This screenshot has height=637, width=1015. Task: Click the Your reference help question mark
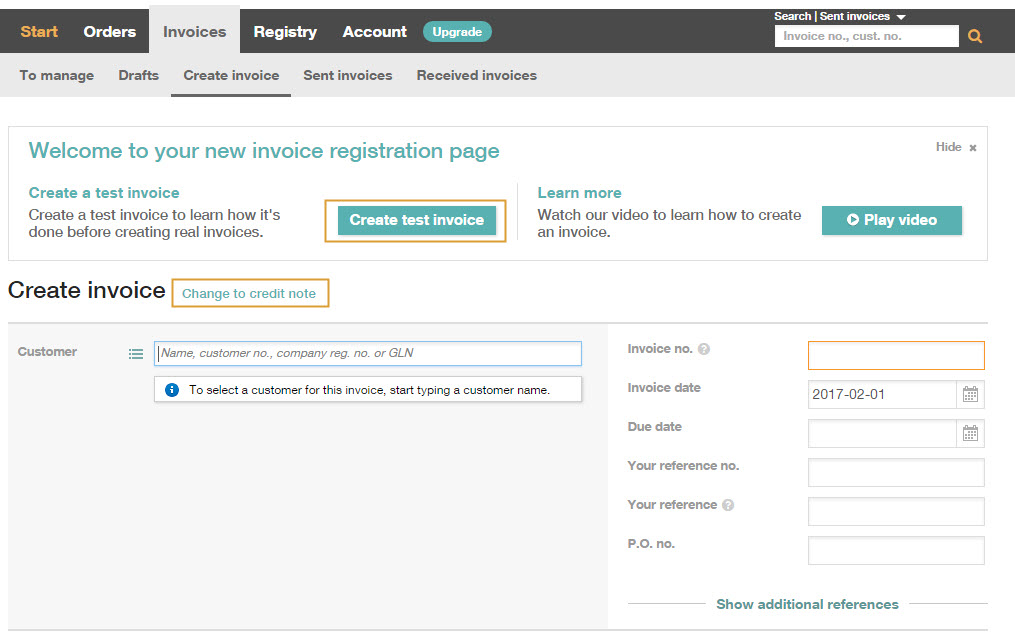(728, 505)
